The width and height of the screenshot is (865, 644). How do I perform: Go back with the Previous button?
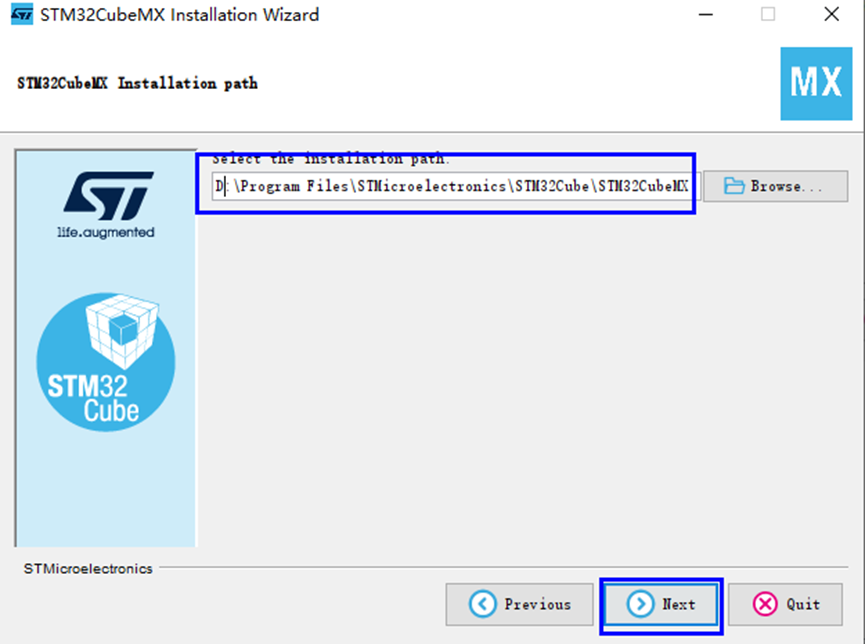pyautogui.click(x=519, y=604)
